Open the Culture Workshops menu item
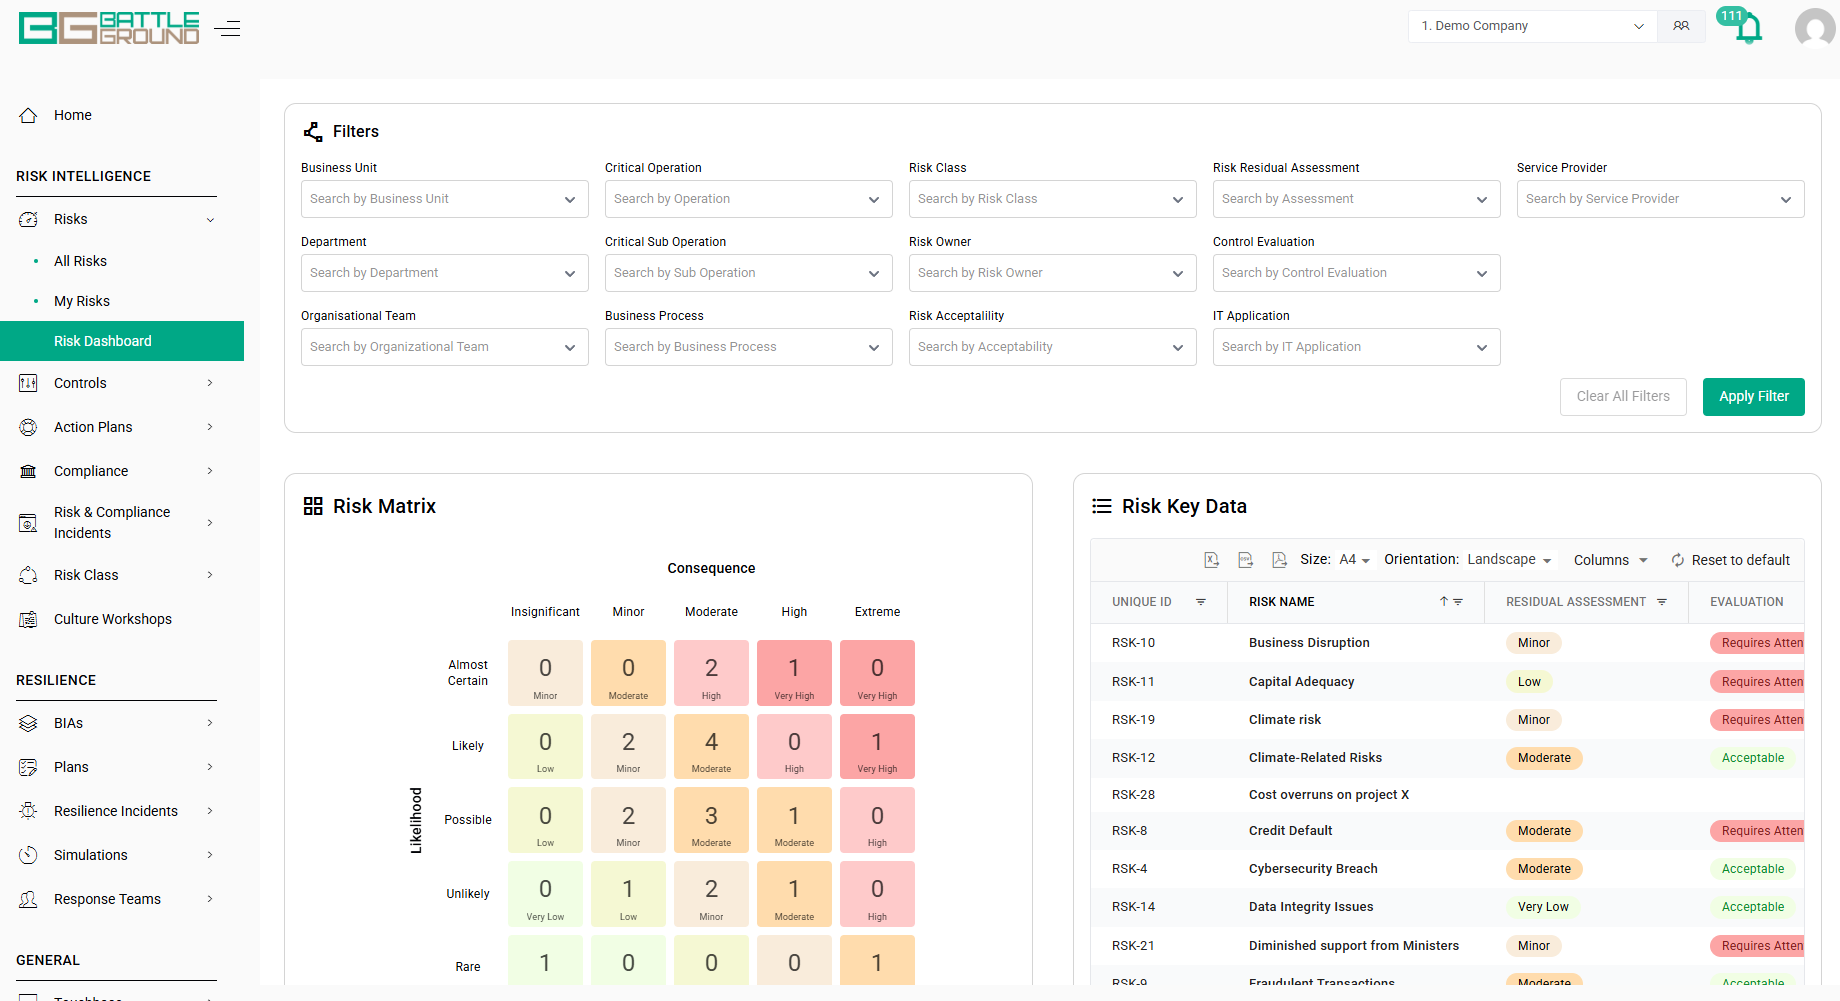 click(113, 619)
